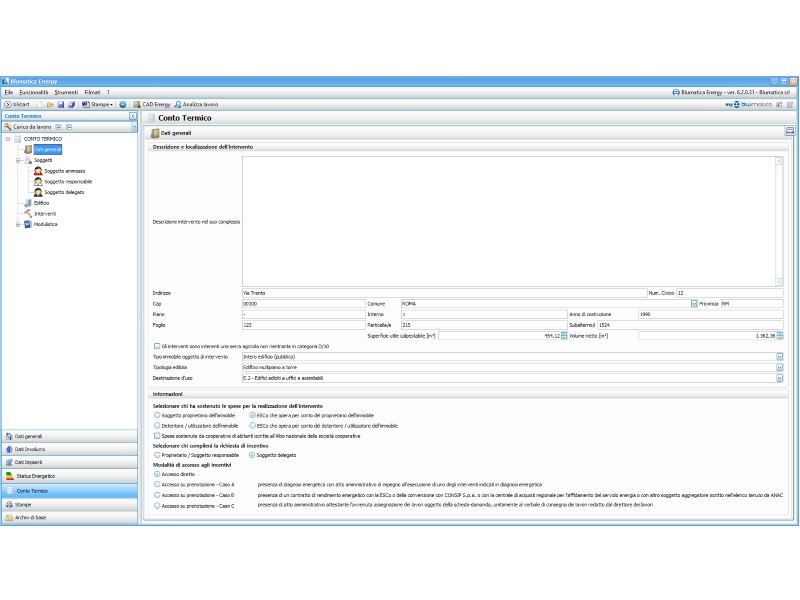The image size is (800, 600).
Task: Open the Strumenti menu
Action: pyautogui.click(x=66, y=92)
